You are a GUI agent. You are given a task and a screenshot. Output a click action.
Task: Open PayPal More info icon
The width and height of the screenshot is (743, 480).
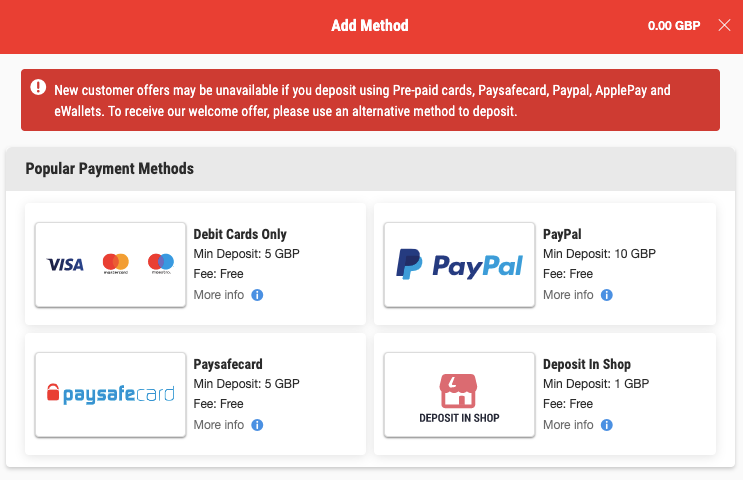(607, 295)
